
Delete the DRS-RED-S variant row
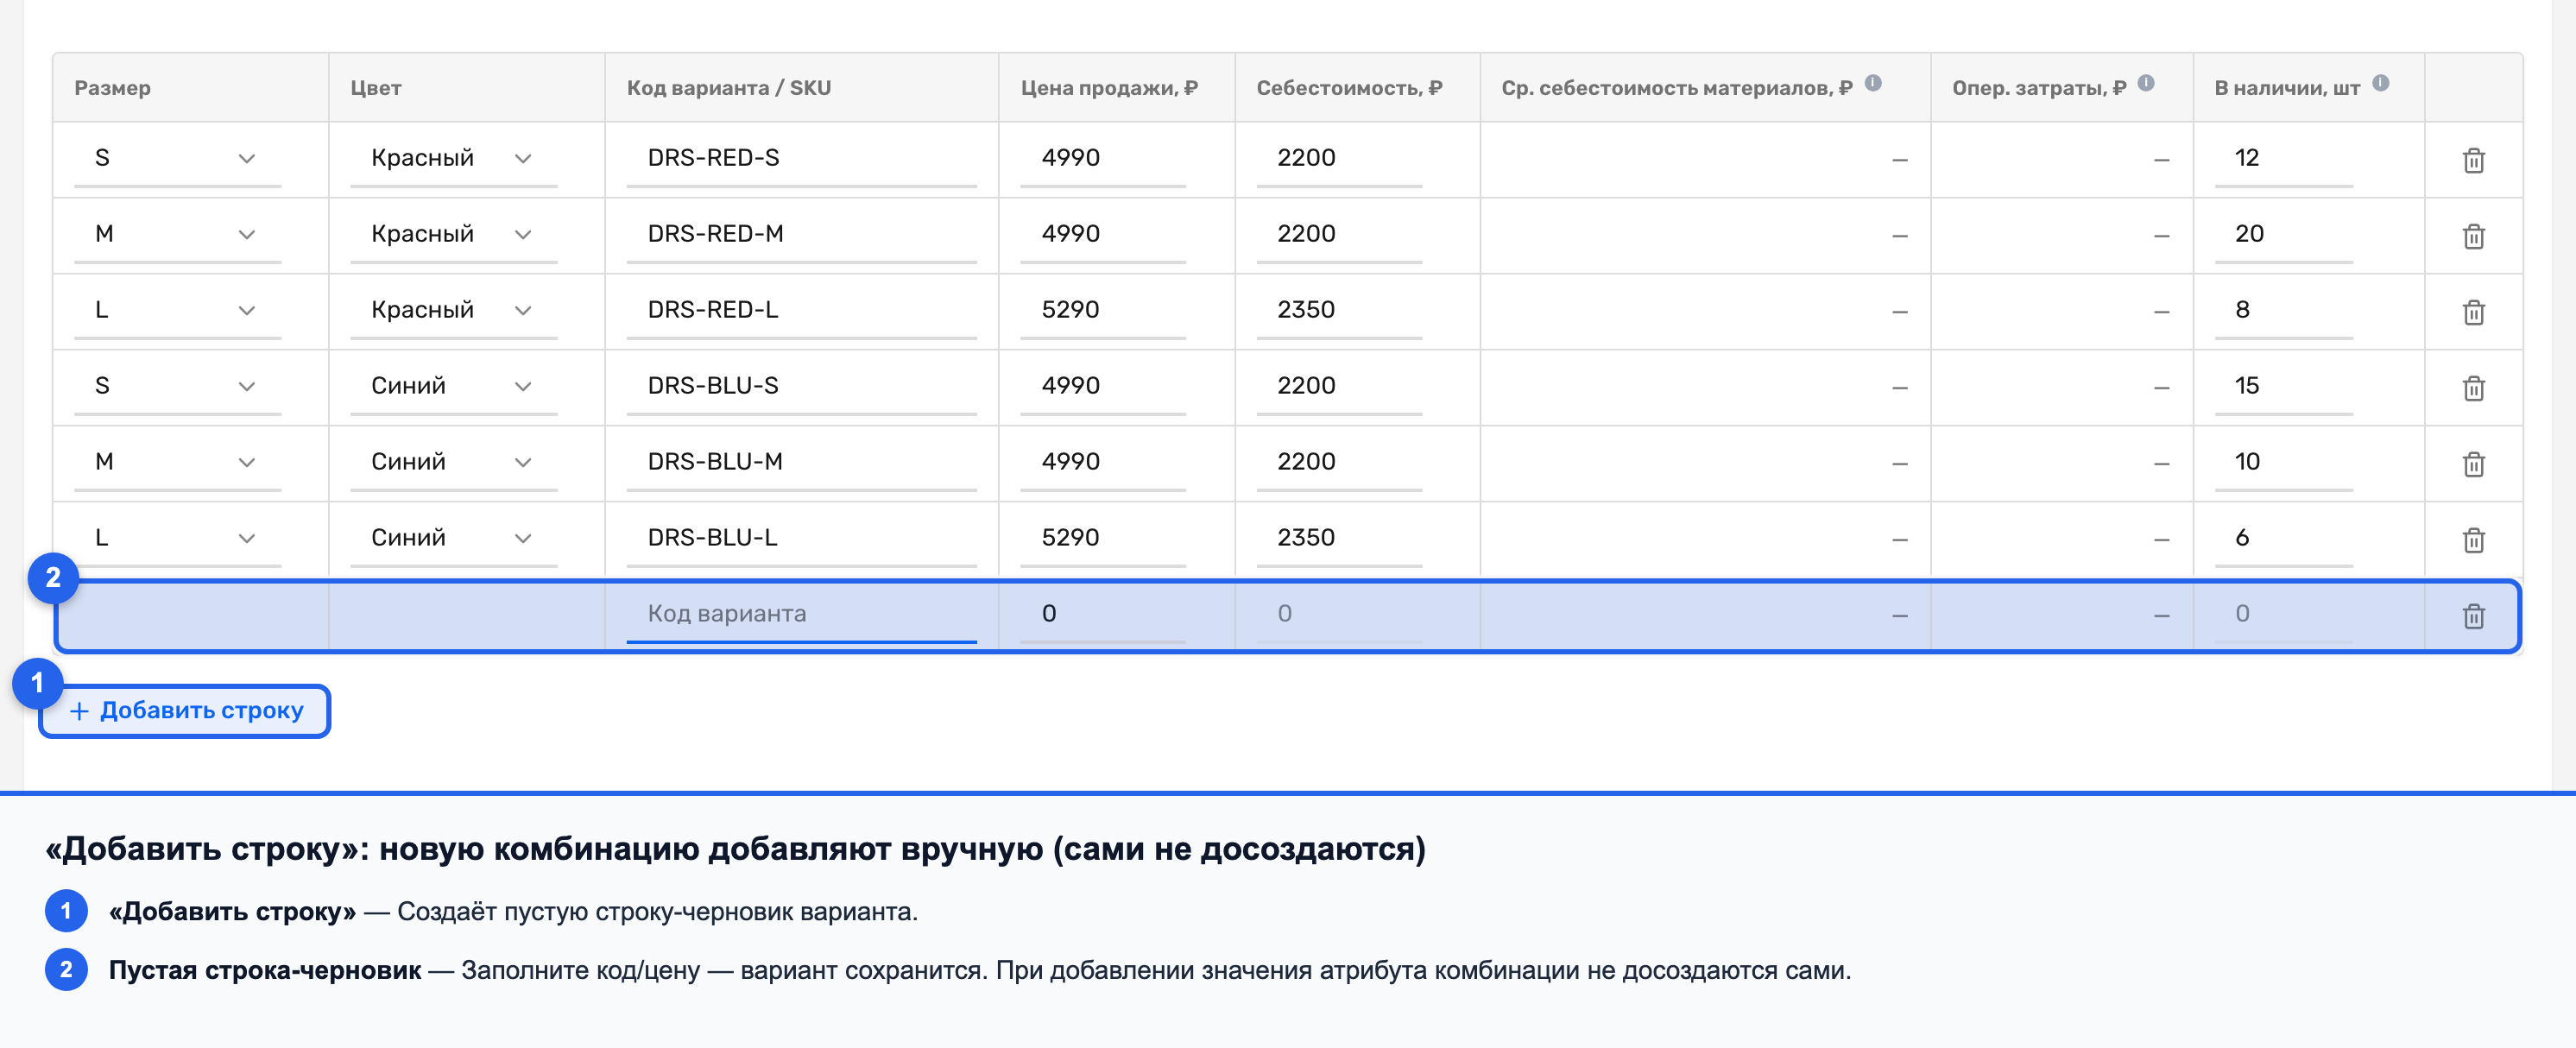pyautogui.click(x=2473, y=160)
